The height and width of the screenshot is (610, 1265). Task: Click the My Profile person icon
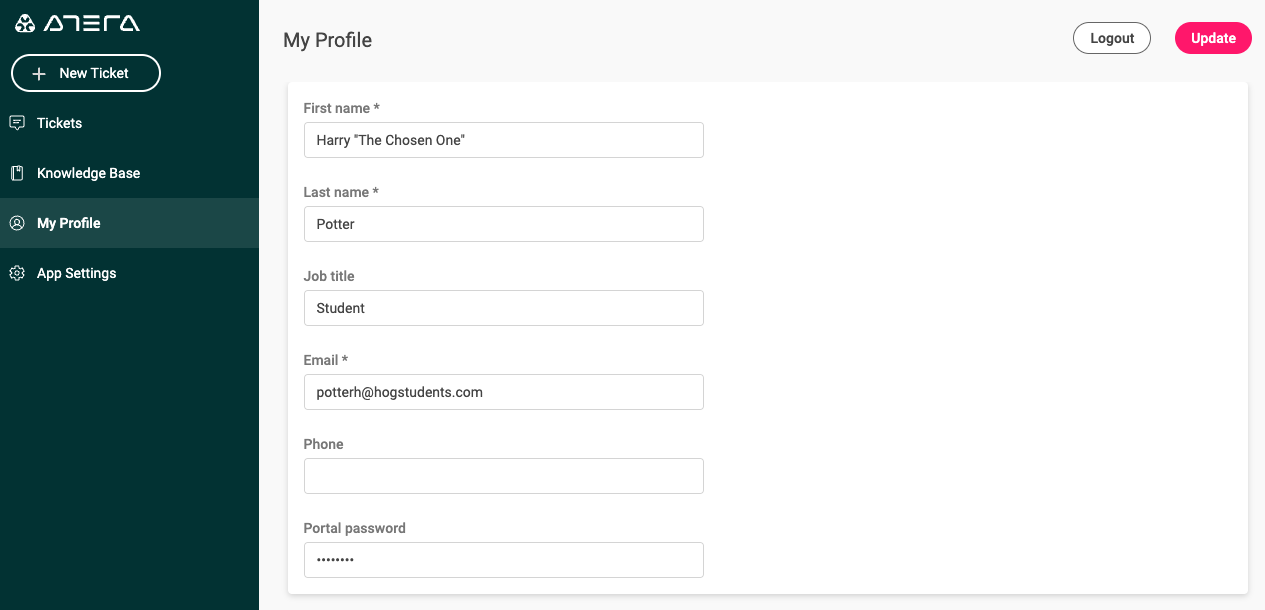[x=17, y=223]
